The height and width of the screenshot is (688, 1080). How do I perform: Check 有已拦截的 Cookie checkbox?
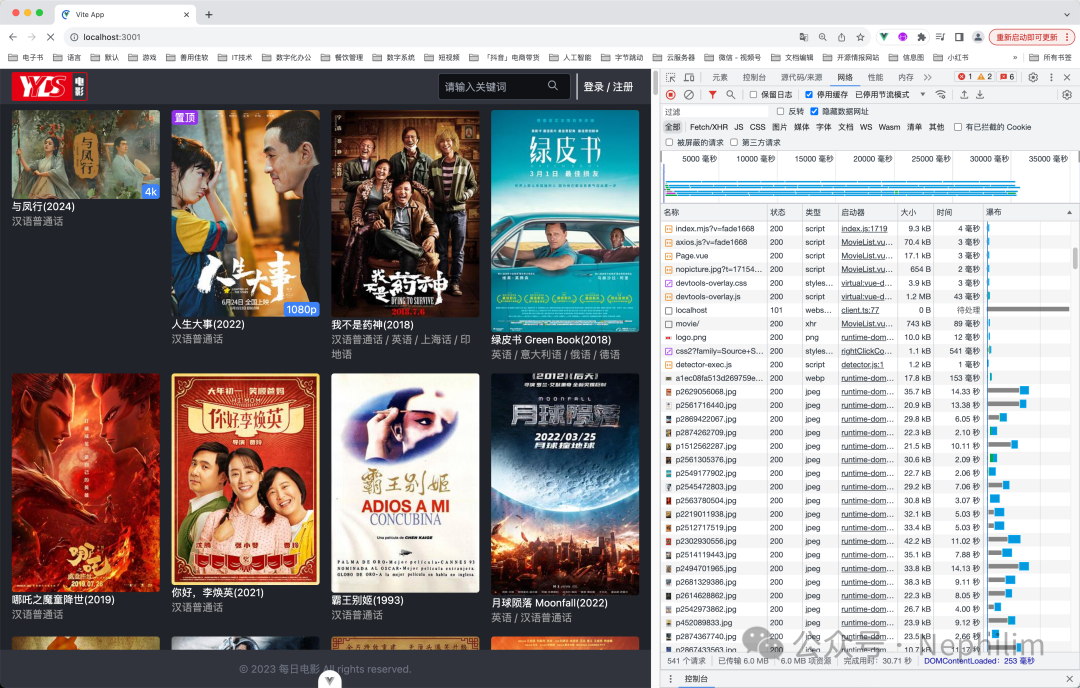957,127
